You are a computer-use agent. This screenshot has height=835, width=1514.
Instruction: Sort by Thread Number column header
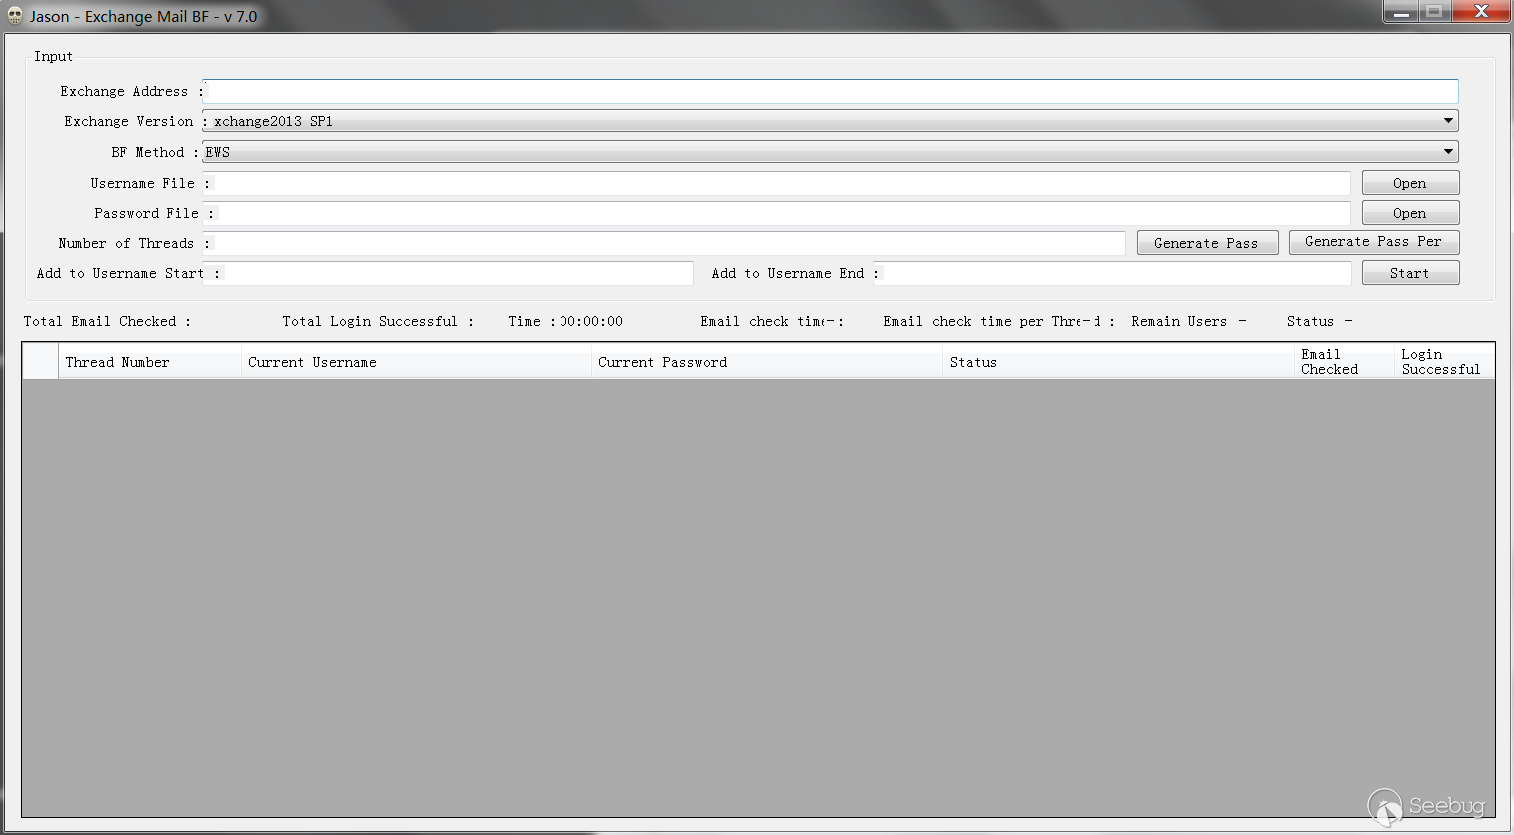point(150,362)
